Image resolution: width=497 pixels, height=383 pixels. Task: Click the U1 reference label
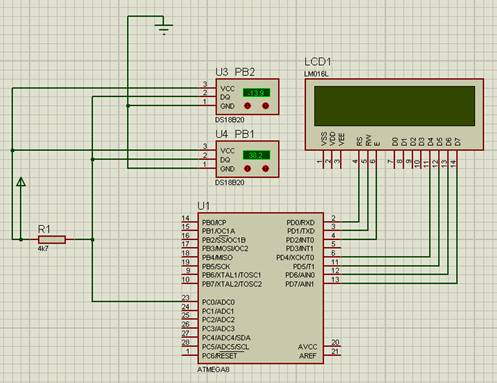[x=204, y=206]
